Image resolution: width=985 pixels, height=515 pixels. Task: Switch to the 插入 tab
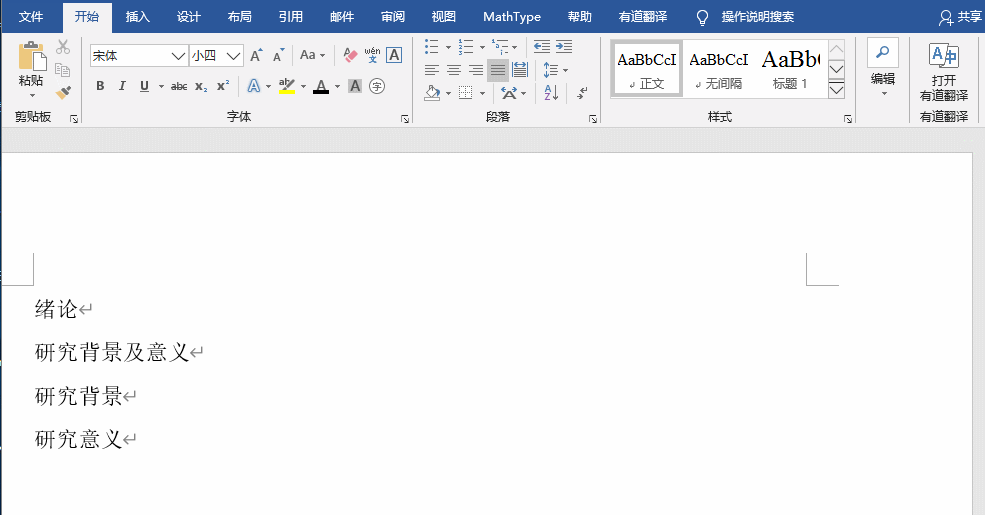coord(138,17)
